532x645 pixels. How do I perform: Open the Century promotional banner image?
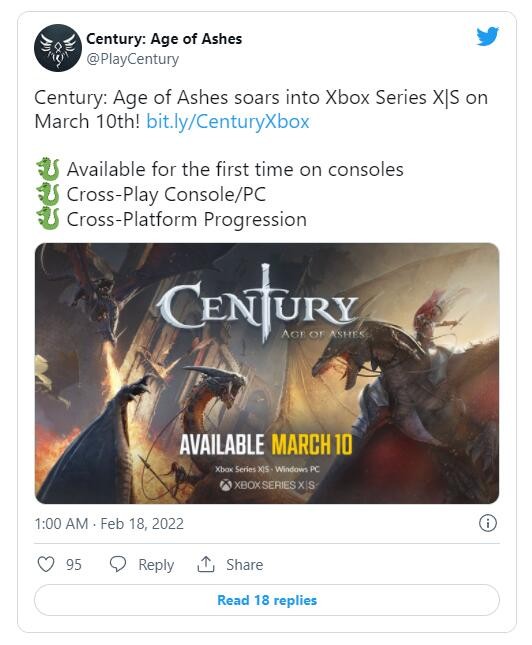pos(267,373)
